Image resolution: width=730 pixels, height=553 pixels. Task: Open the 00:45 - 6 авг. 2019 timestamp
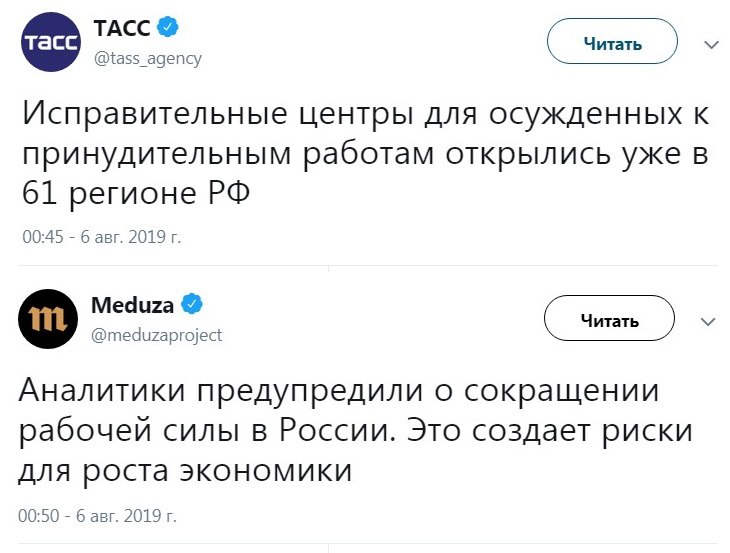click(101, 237)
